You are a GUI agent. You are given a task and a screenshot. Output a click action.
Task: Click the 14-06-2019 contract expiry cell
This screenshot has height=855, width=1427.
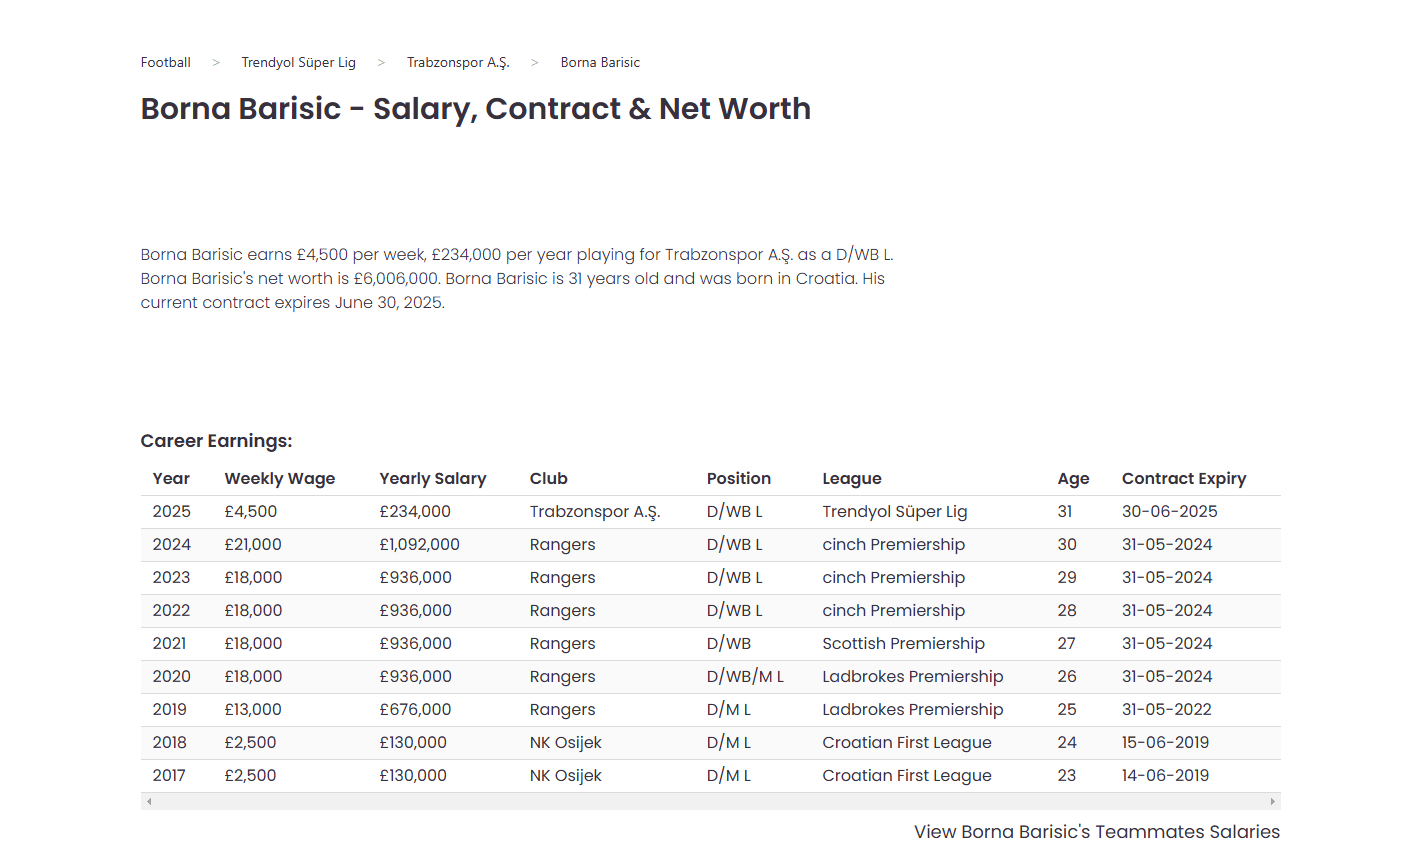[x=1165, y=776]
